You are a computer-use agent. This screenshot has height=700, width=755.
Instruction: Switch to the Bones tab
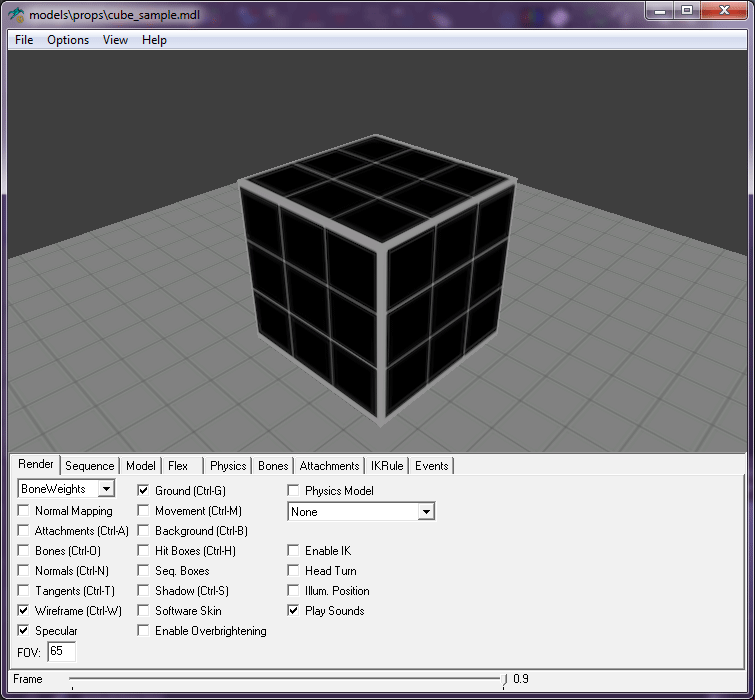pos(273,466)
